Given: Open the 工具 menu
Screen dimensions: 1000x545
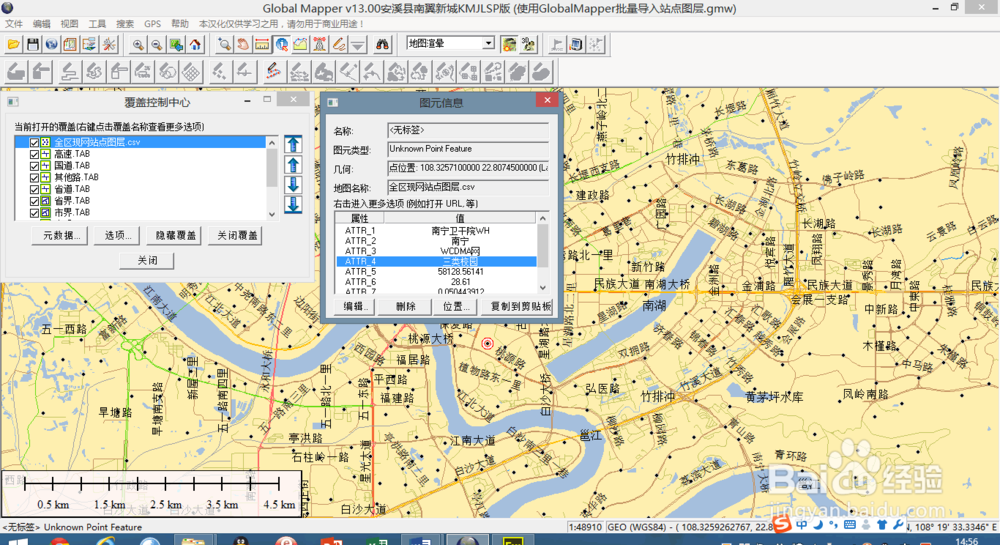Looking at the screenshot, I should point(97,24).
